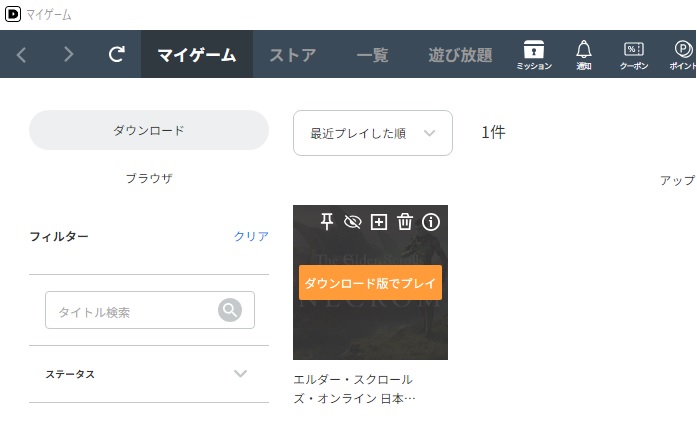Switch to the 遊び放題 tab
The image size is (697, 425).
[460, 55]
